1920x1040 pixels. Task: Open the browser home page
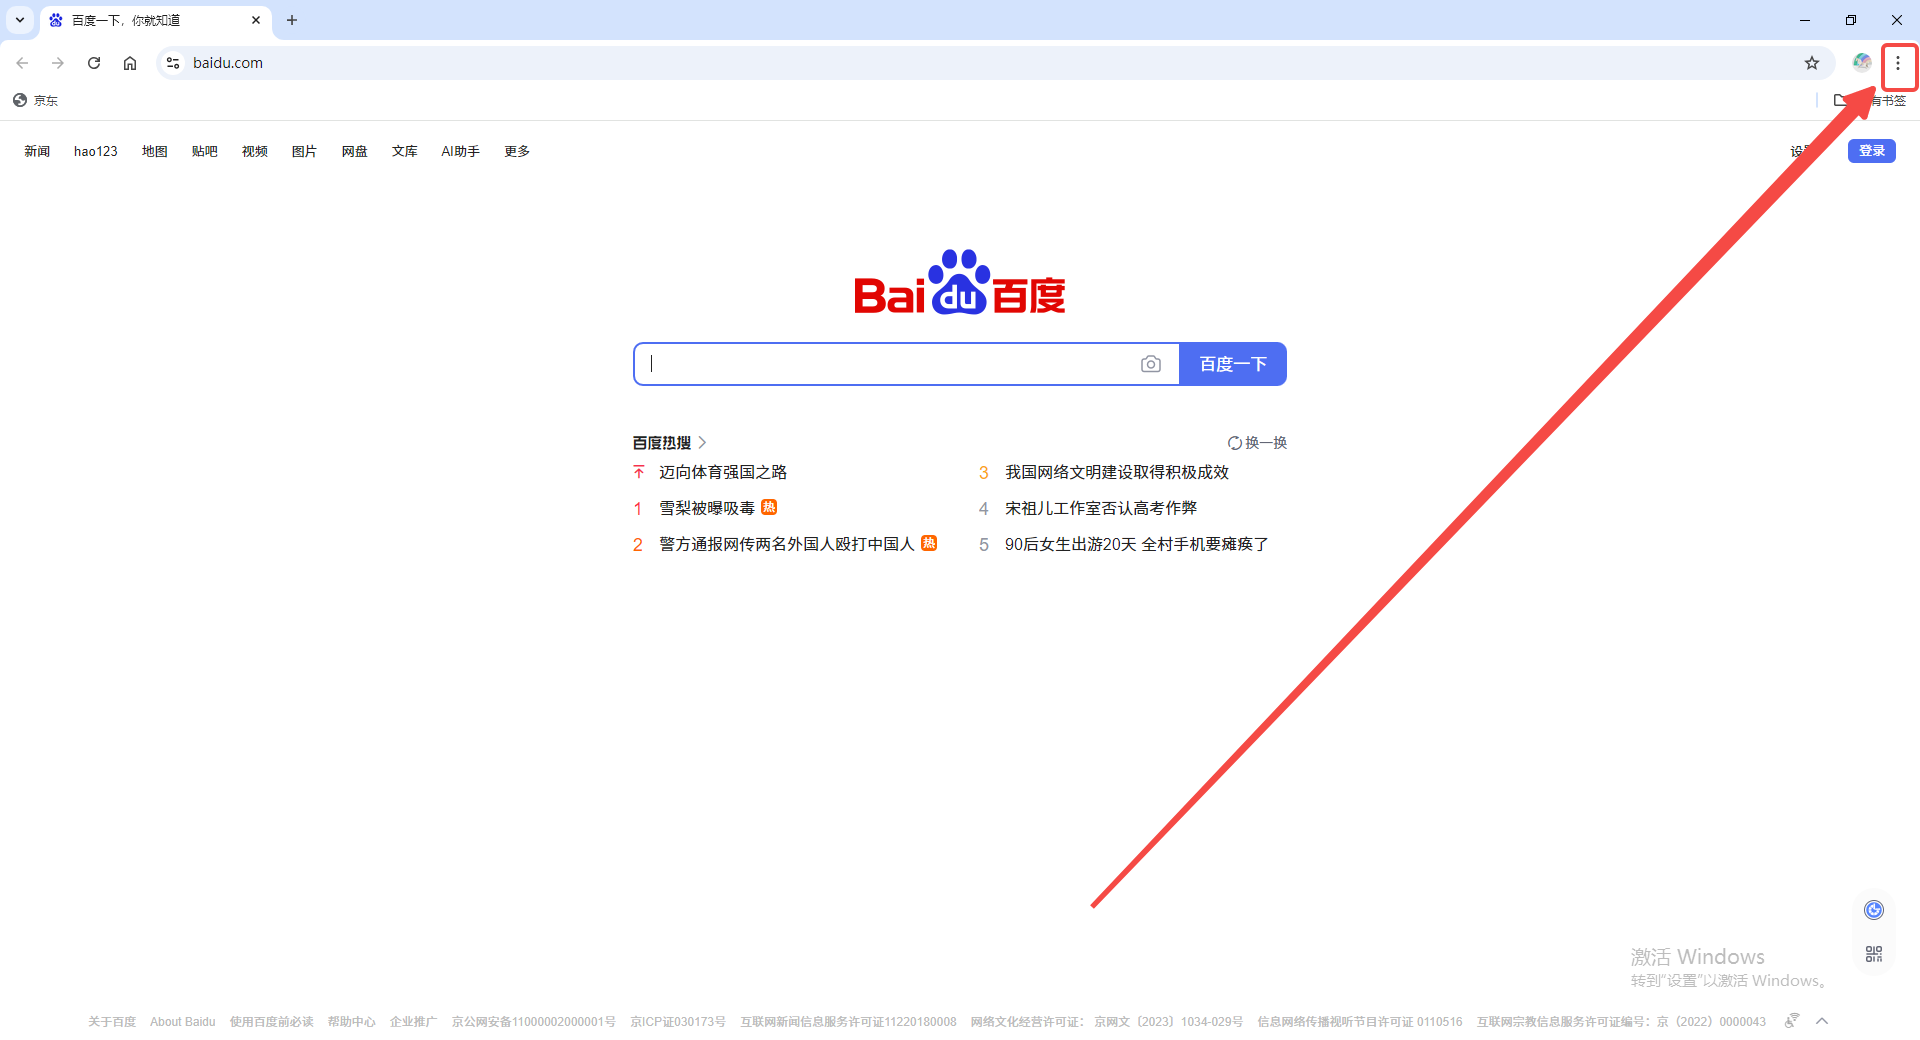[130, 63]
